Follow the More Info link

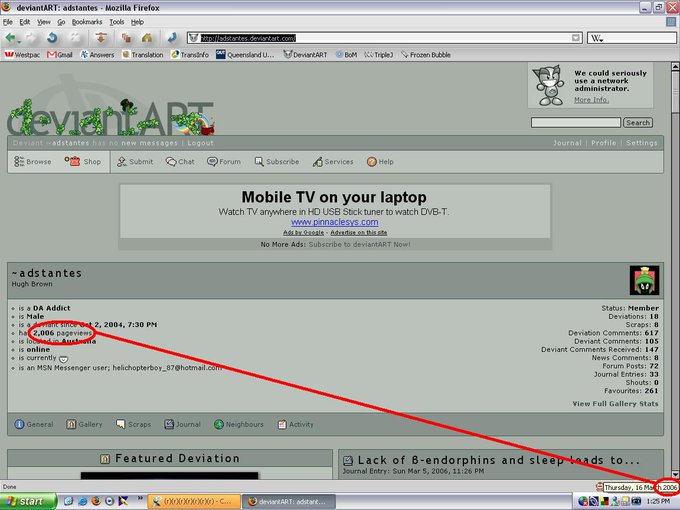click(x=591, y=100)
